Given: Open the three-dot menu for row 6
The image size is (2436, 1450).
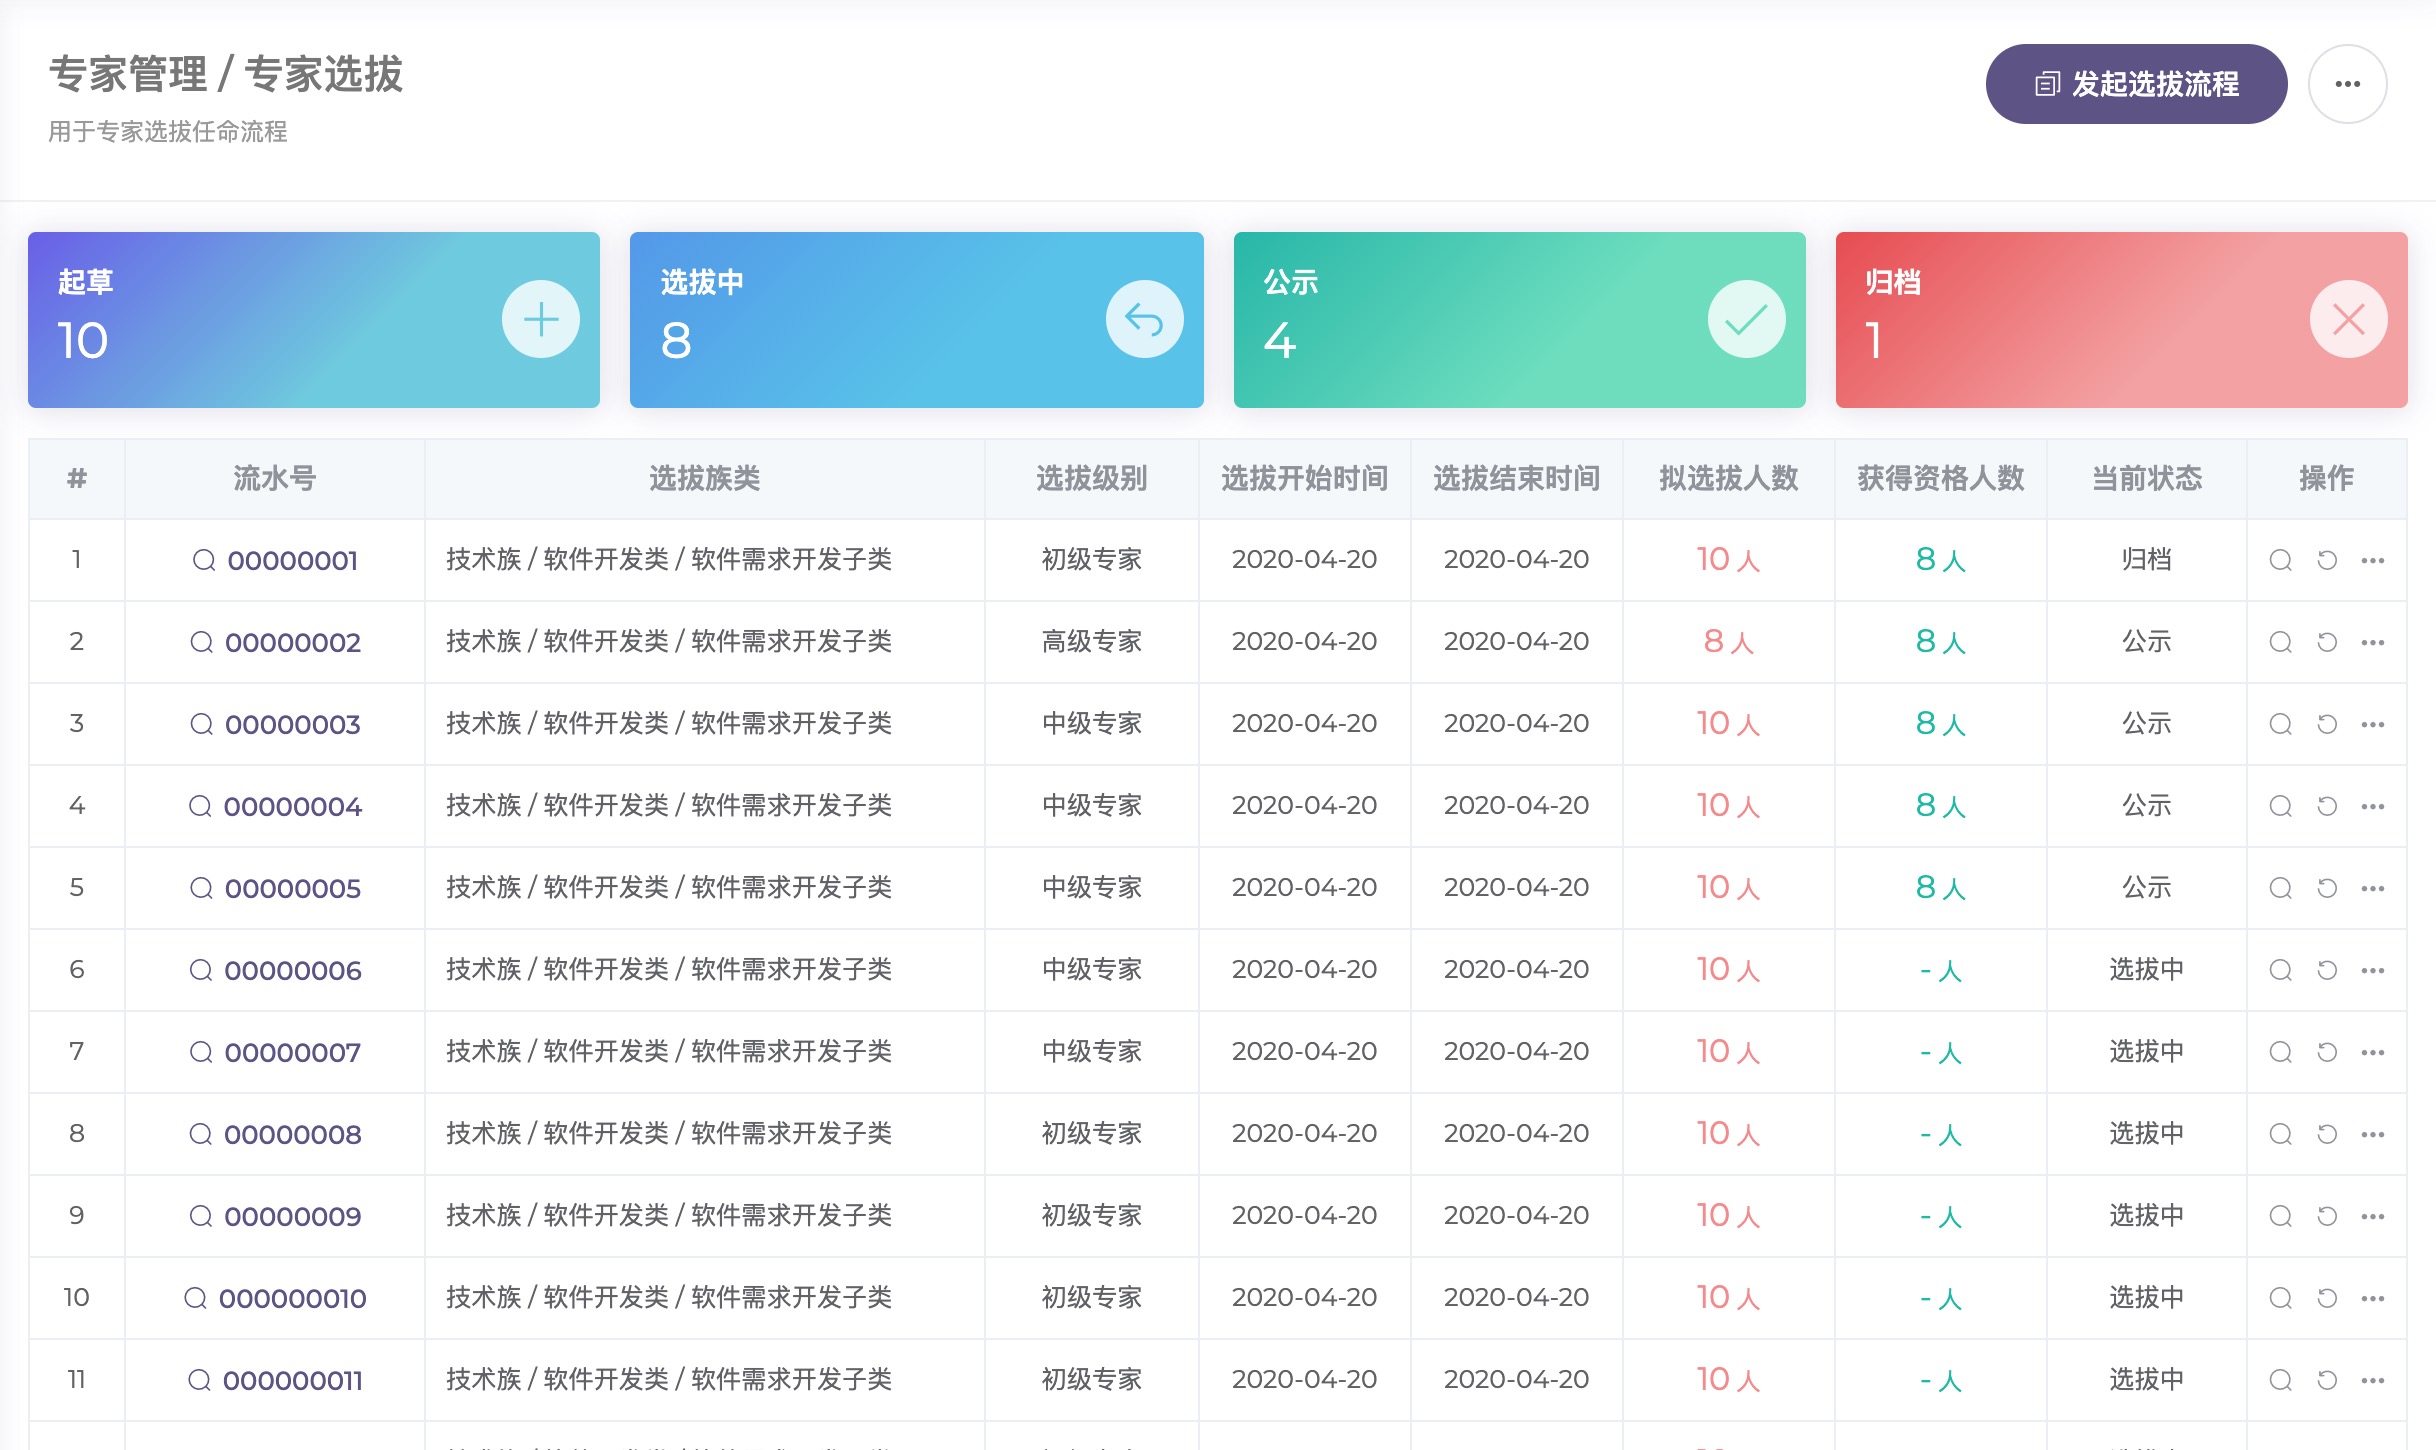Looking at the screenshot, I should point(2373,970).
